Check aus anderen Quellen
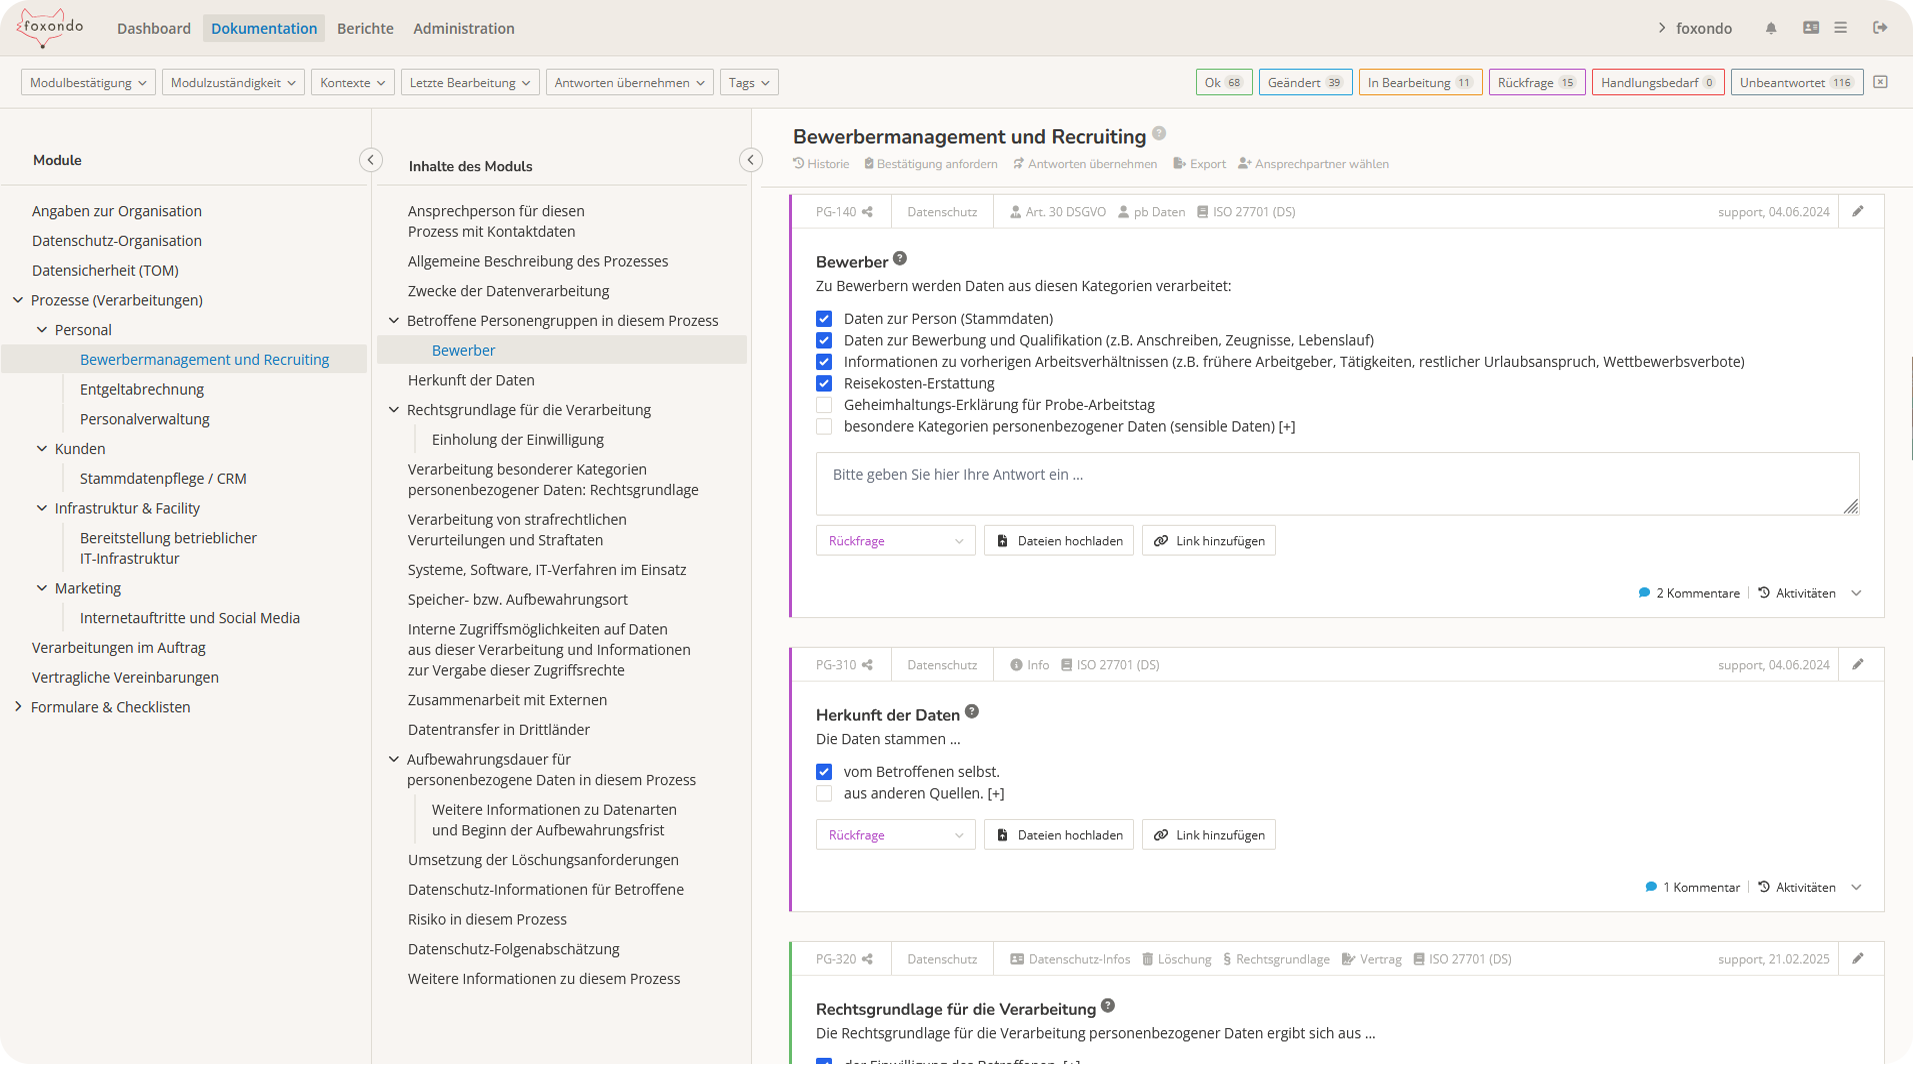The width and height of the screenshot is (1913, 1065). (824, 794)
